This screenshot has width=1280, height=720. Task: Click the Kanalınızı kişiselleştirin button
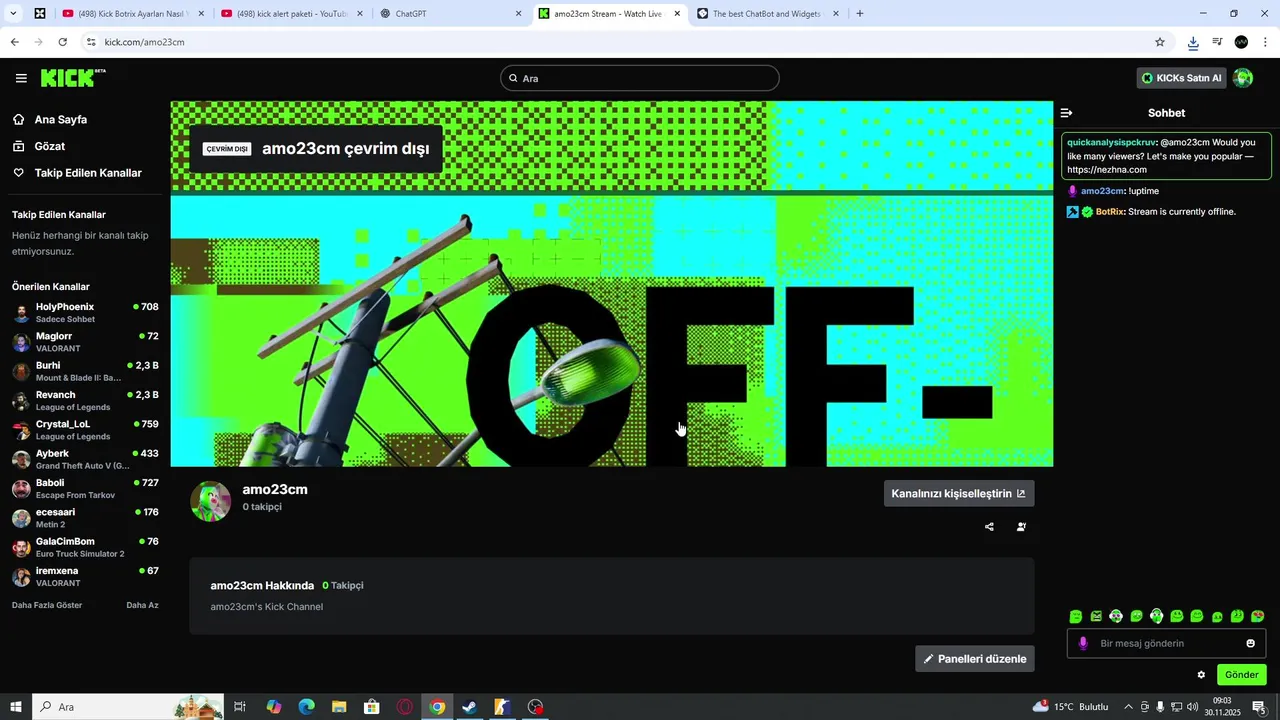coord(959,493)
